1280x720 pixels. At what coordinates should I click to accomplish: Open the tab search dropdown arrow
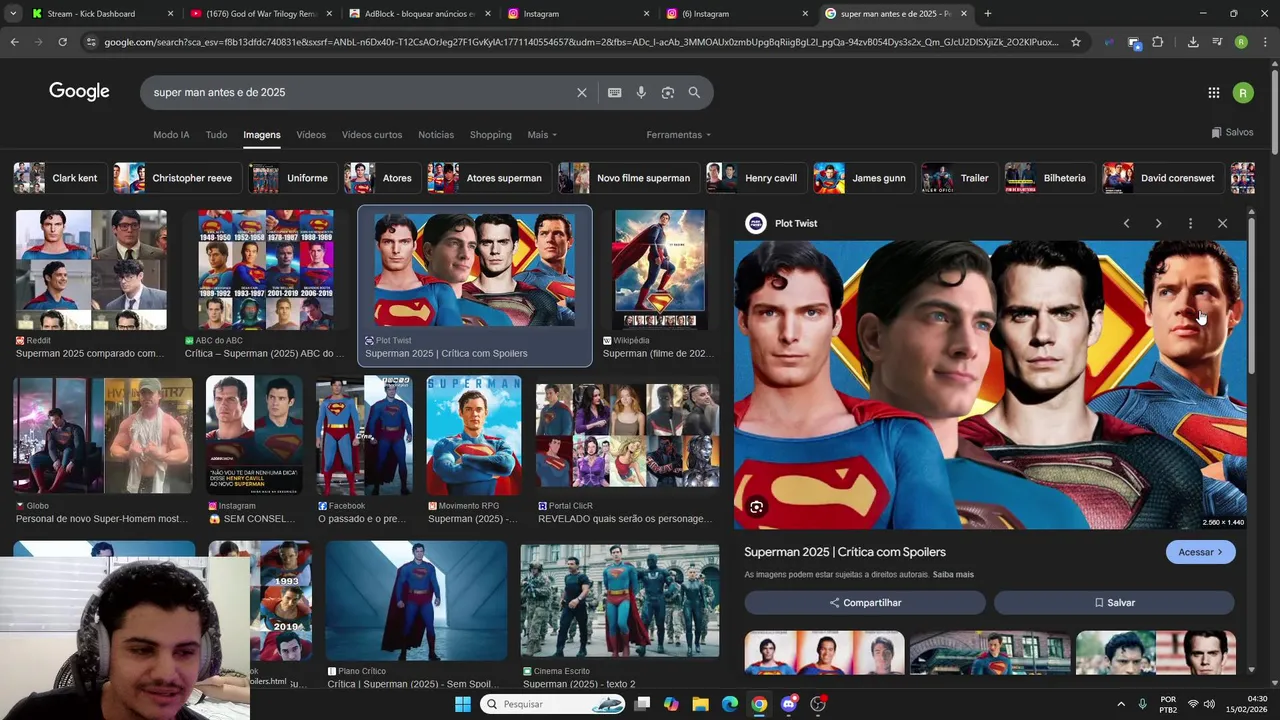(13, 14)
